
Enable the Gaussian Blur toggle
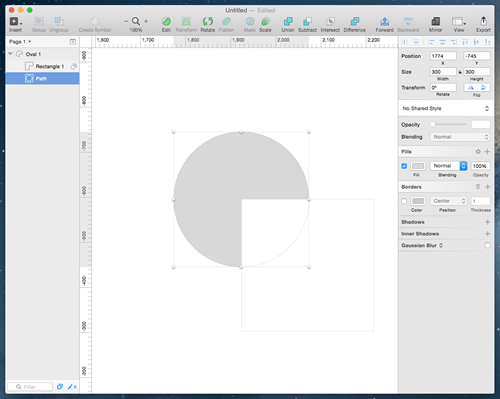coord(487,245)
